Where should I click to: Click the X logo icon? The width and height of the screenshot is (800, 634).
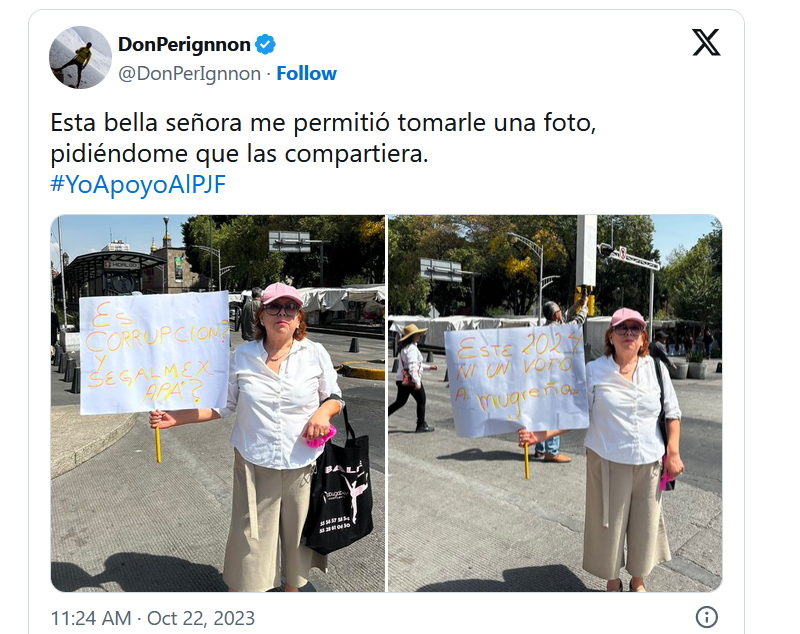pyautogui.click(x=706, y=42)
